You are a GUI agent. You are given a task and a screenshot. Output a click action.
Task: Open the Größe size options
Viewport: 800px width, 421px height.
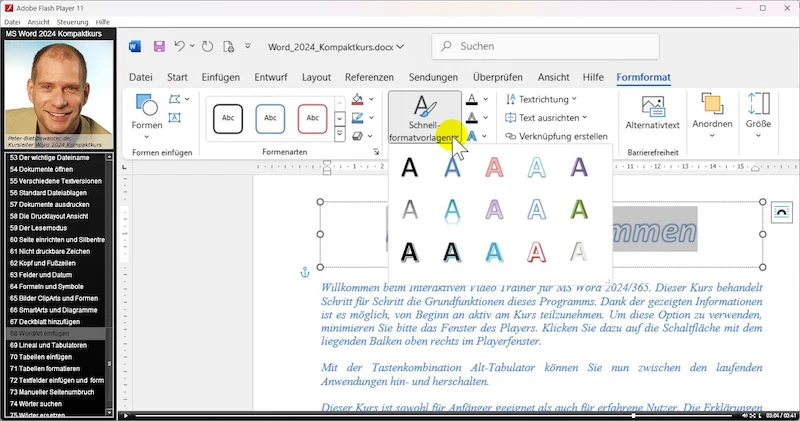[x=758, y=115]
